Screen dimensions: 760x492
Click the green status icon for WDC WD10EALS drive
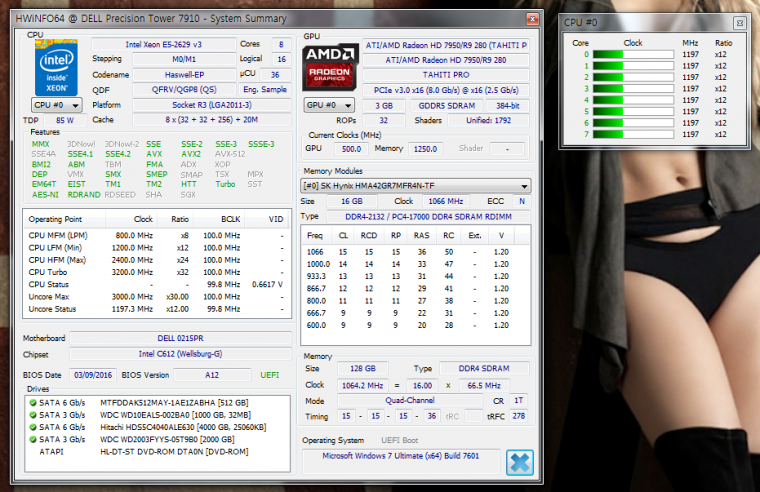coord(33,415)
